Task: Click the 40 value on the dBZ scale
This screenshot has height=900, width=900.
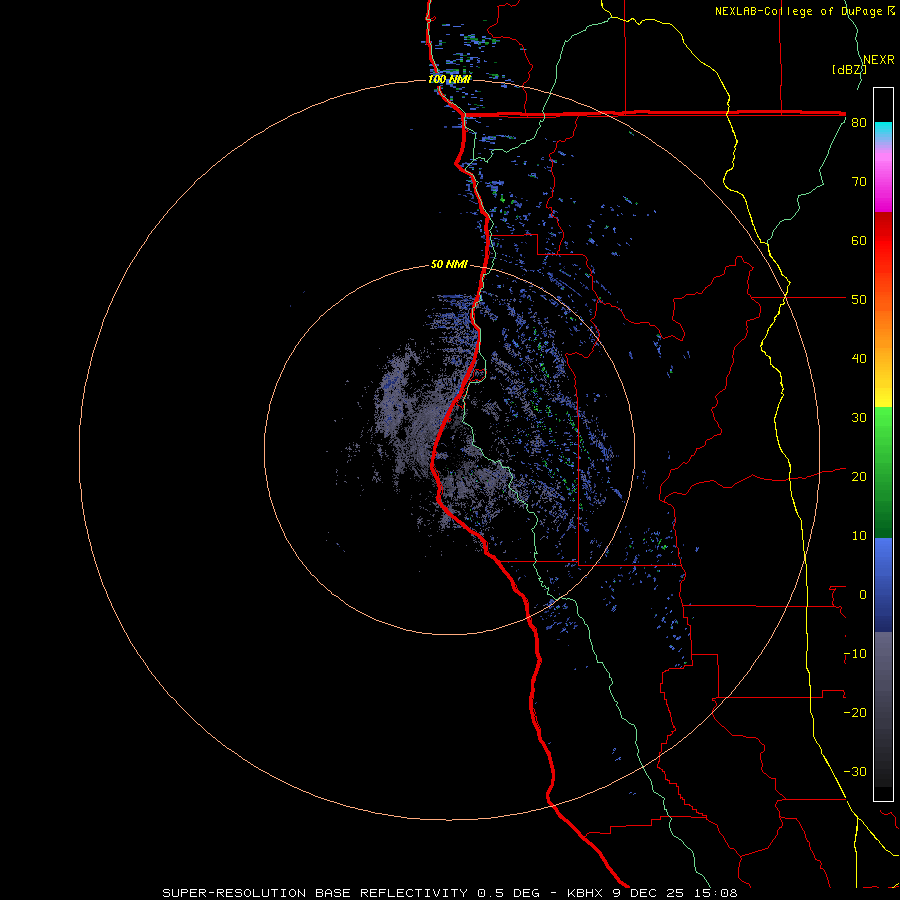Action: pos(859,359)
